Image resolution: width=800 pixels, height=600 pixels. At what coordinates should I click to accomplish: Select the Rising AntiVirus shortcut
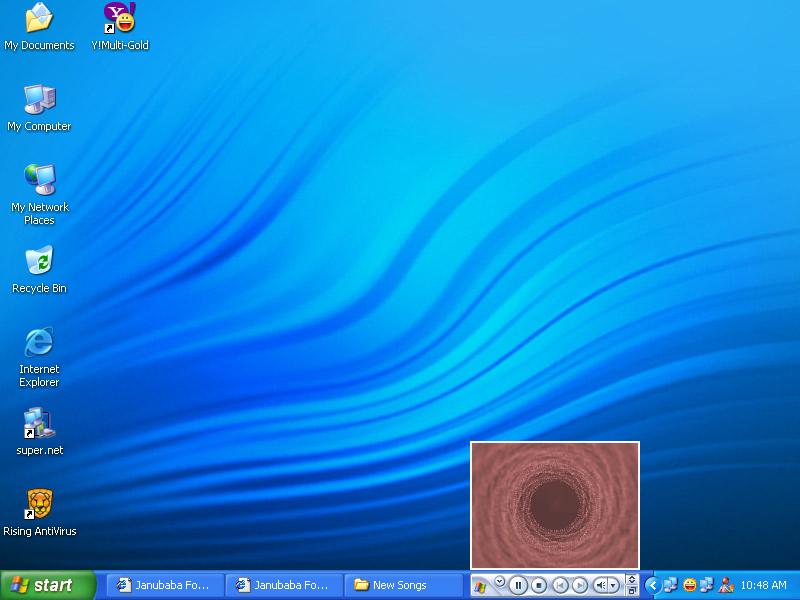(39, 513)
